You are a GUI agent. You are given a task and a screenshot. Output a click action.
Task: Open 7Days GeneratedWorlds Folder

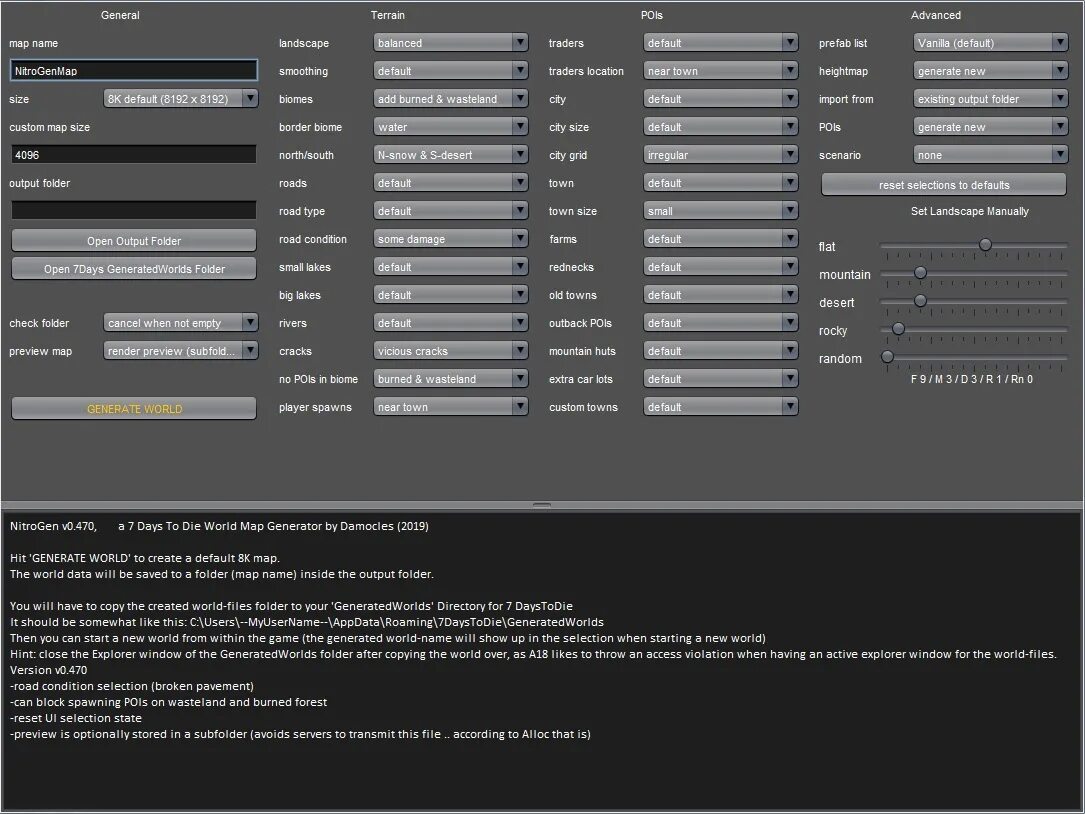pos(134,269)
